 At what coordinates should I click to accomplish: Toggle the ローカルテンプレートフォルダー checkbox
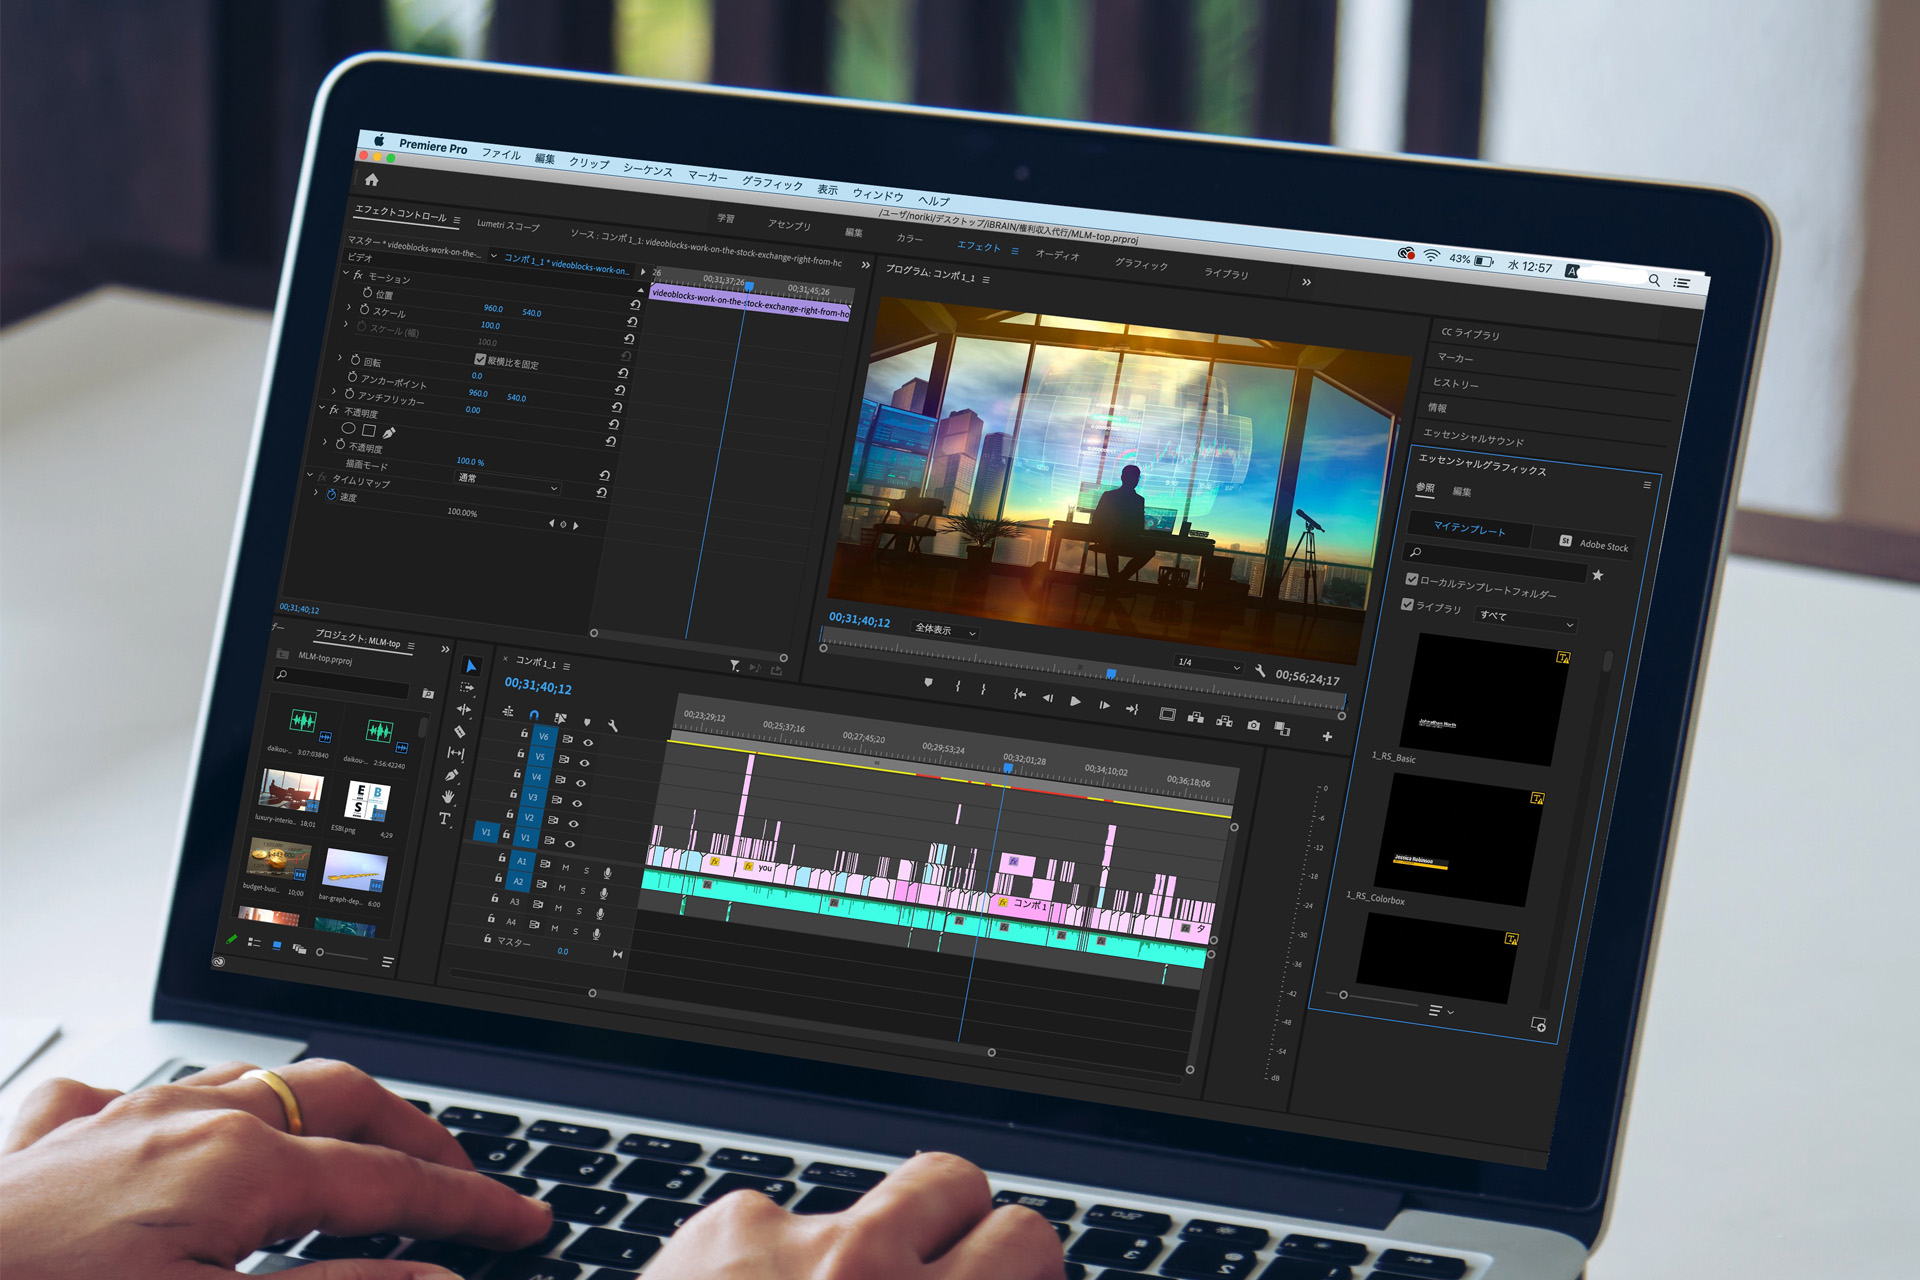pyautogui.click(x=1412, y=579)
